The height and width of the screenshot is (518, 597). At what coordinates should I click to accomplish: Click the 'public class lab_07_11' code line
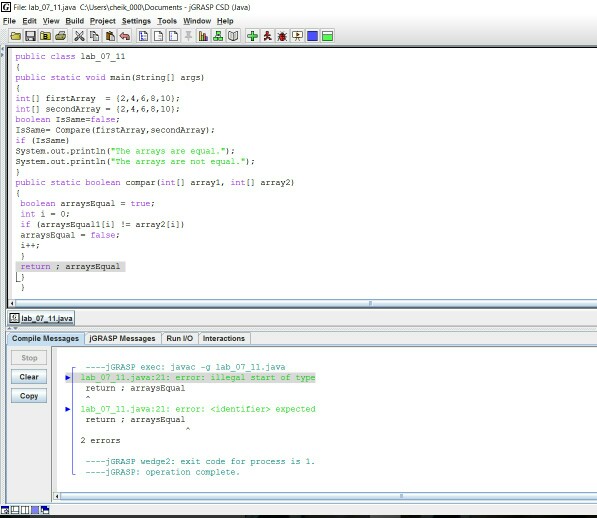(70, 56)
